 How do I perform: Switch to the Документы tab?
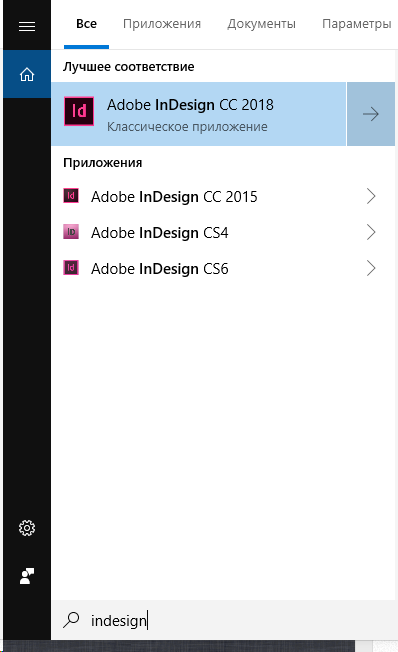click(x=261, y=24)
